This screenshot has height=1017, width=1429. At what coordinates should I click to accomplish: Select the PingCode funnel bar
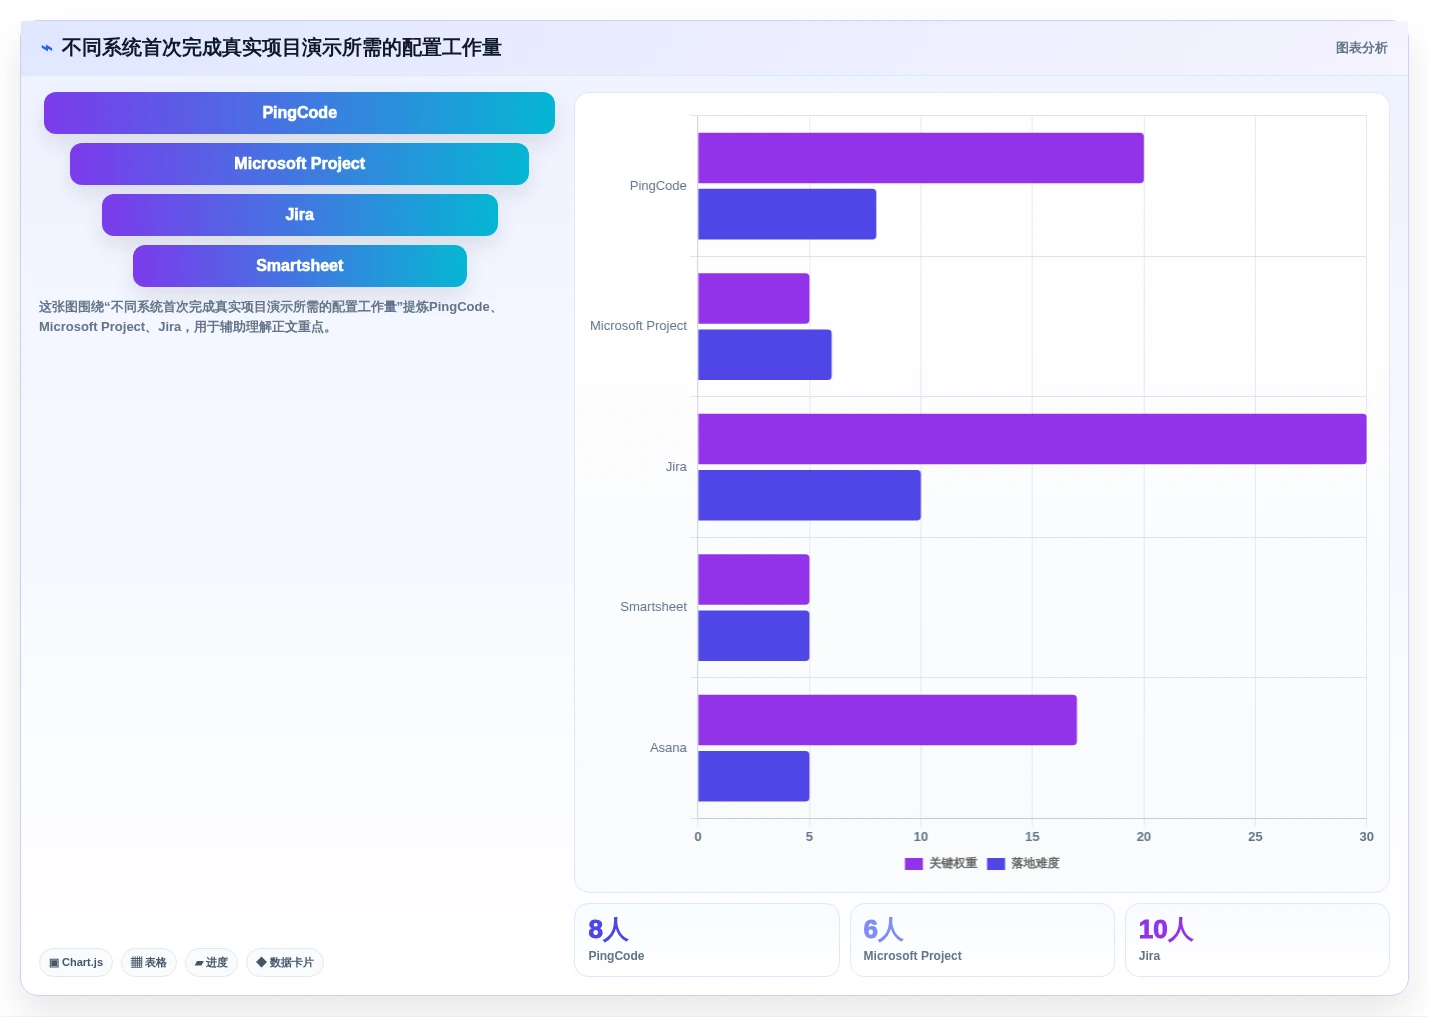pos(299,113)
